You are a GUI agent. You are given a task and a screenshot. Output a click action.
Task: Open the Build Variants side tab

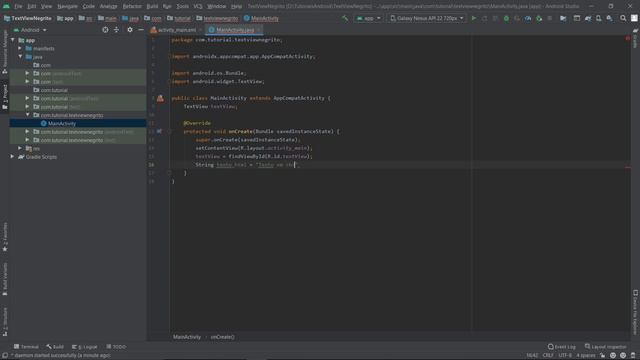pos(5,279)
